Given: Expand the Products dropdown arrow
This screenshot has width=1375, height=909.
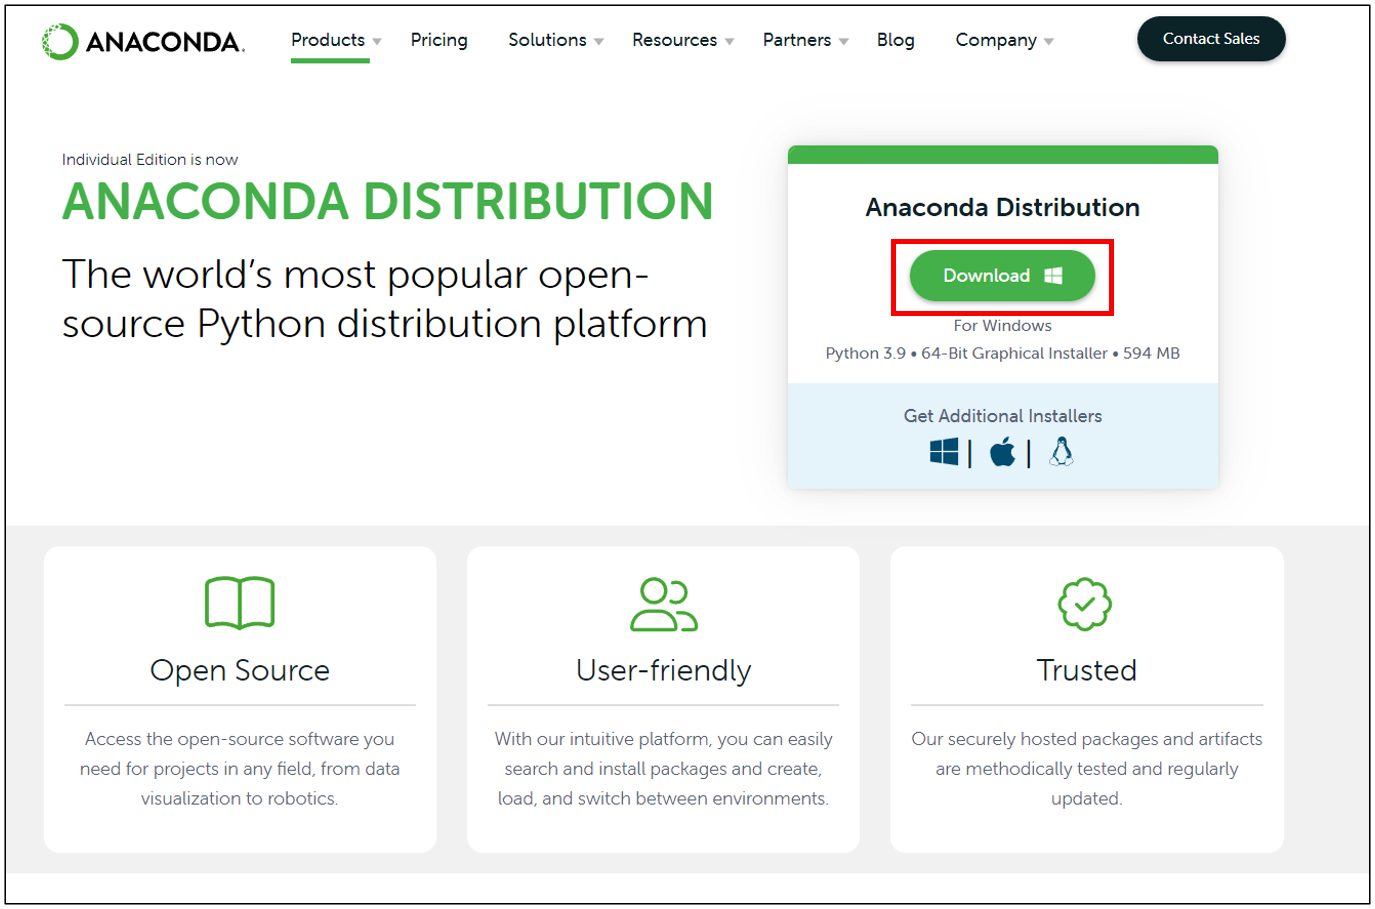Looking at the screenshot, I should tap(377, 42).
